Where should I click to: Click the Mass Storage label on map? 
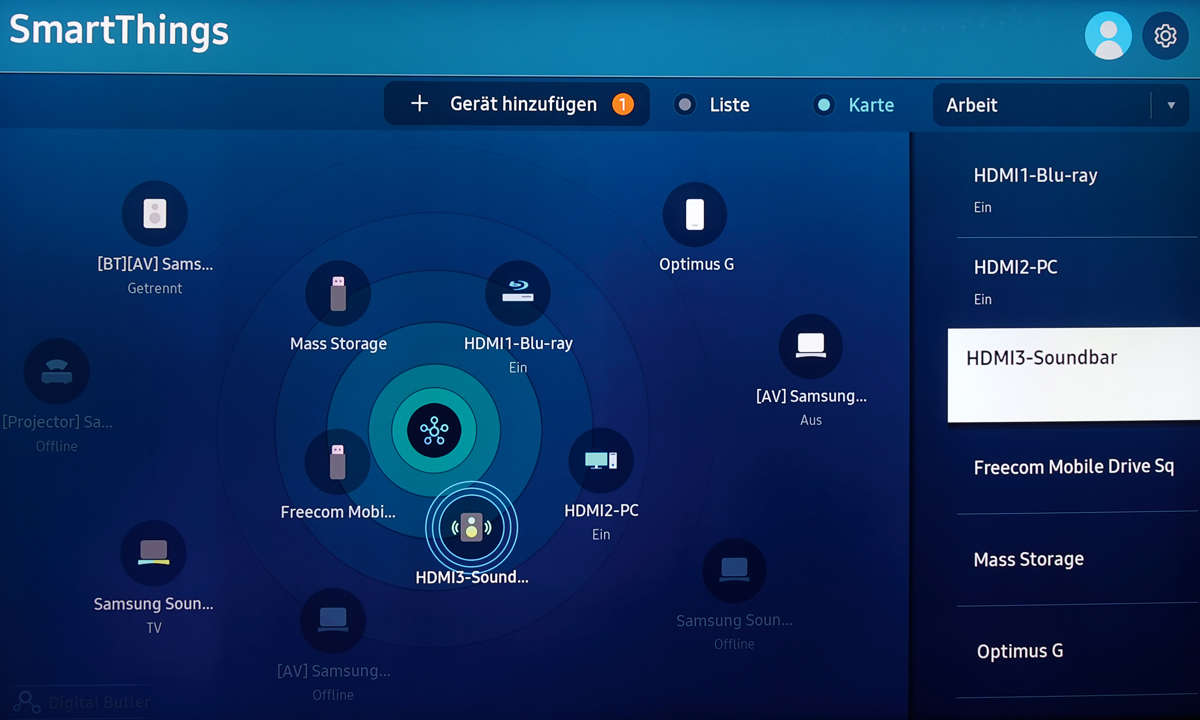coord(338,343)
